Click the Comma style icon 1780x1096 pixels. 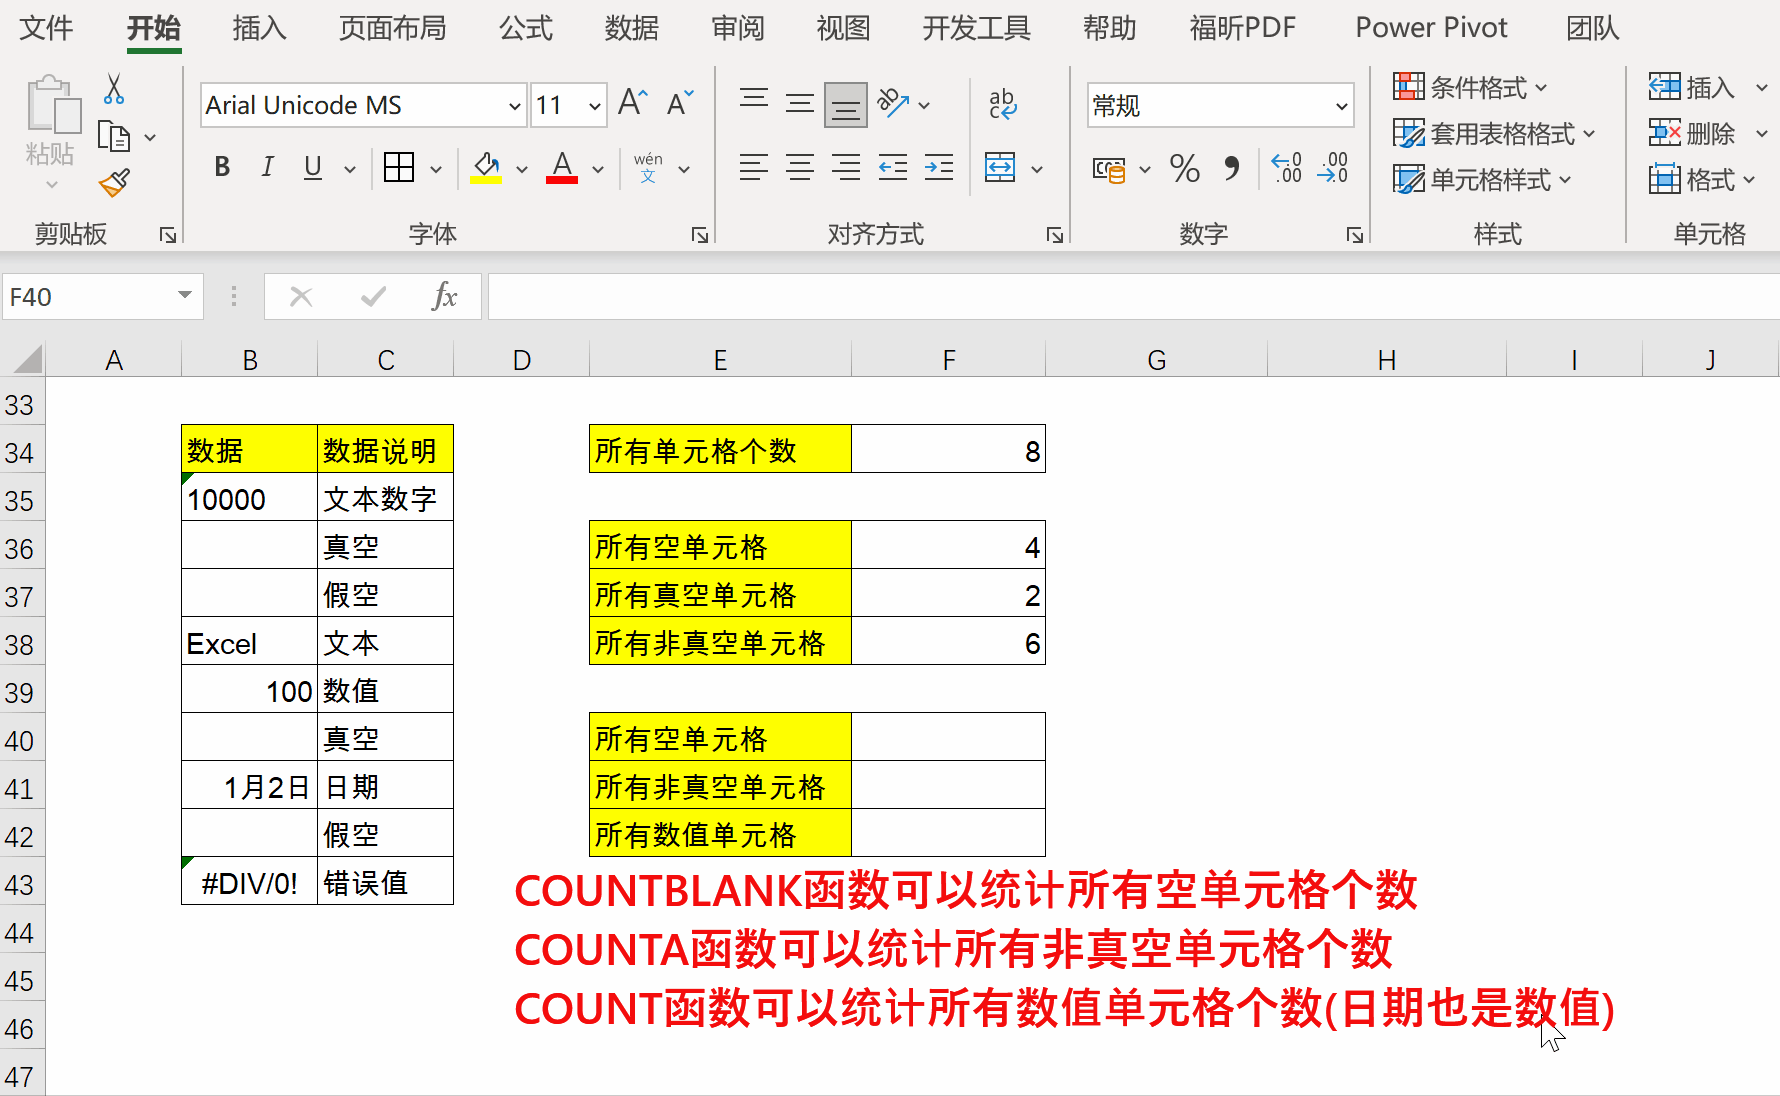pyautogui.click(x=1233, y=169)
